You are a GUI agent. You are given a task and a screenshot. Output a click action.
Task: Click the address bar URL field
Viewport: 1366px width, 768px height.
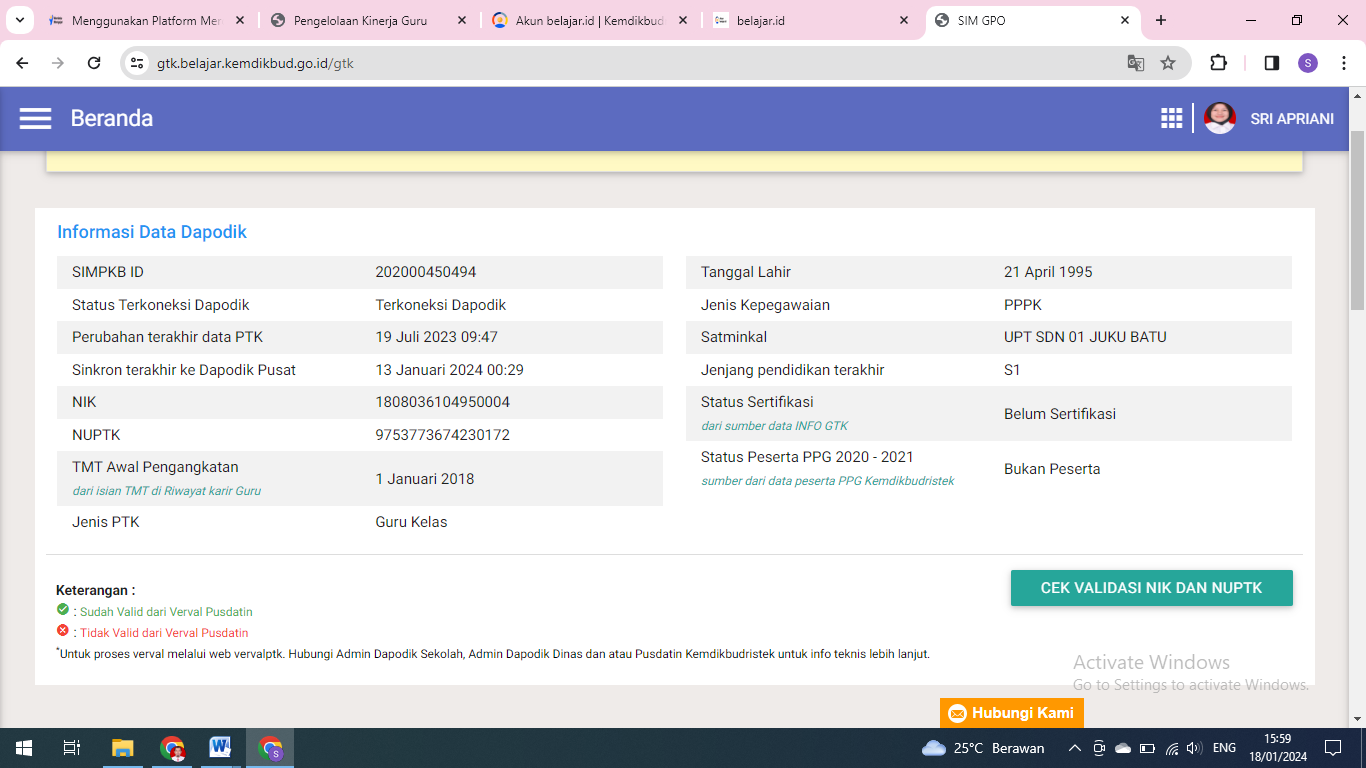(600, 63)
